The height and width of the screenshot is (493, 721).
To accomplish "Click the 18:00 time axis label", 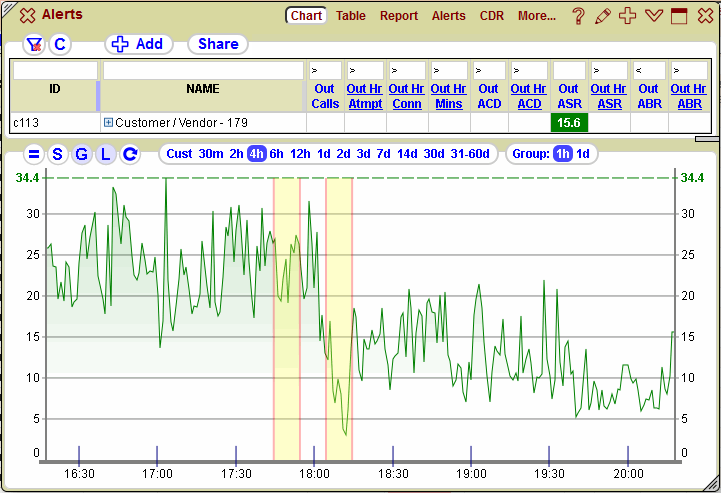I will point(315,474).
